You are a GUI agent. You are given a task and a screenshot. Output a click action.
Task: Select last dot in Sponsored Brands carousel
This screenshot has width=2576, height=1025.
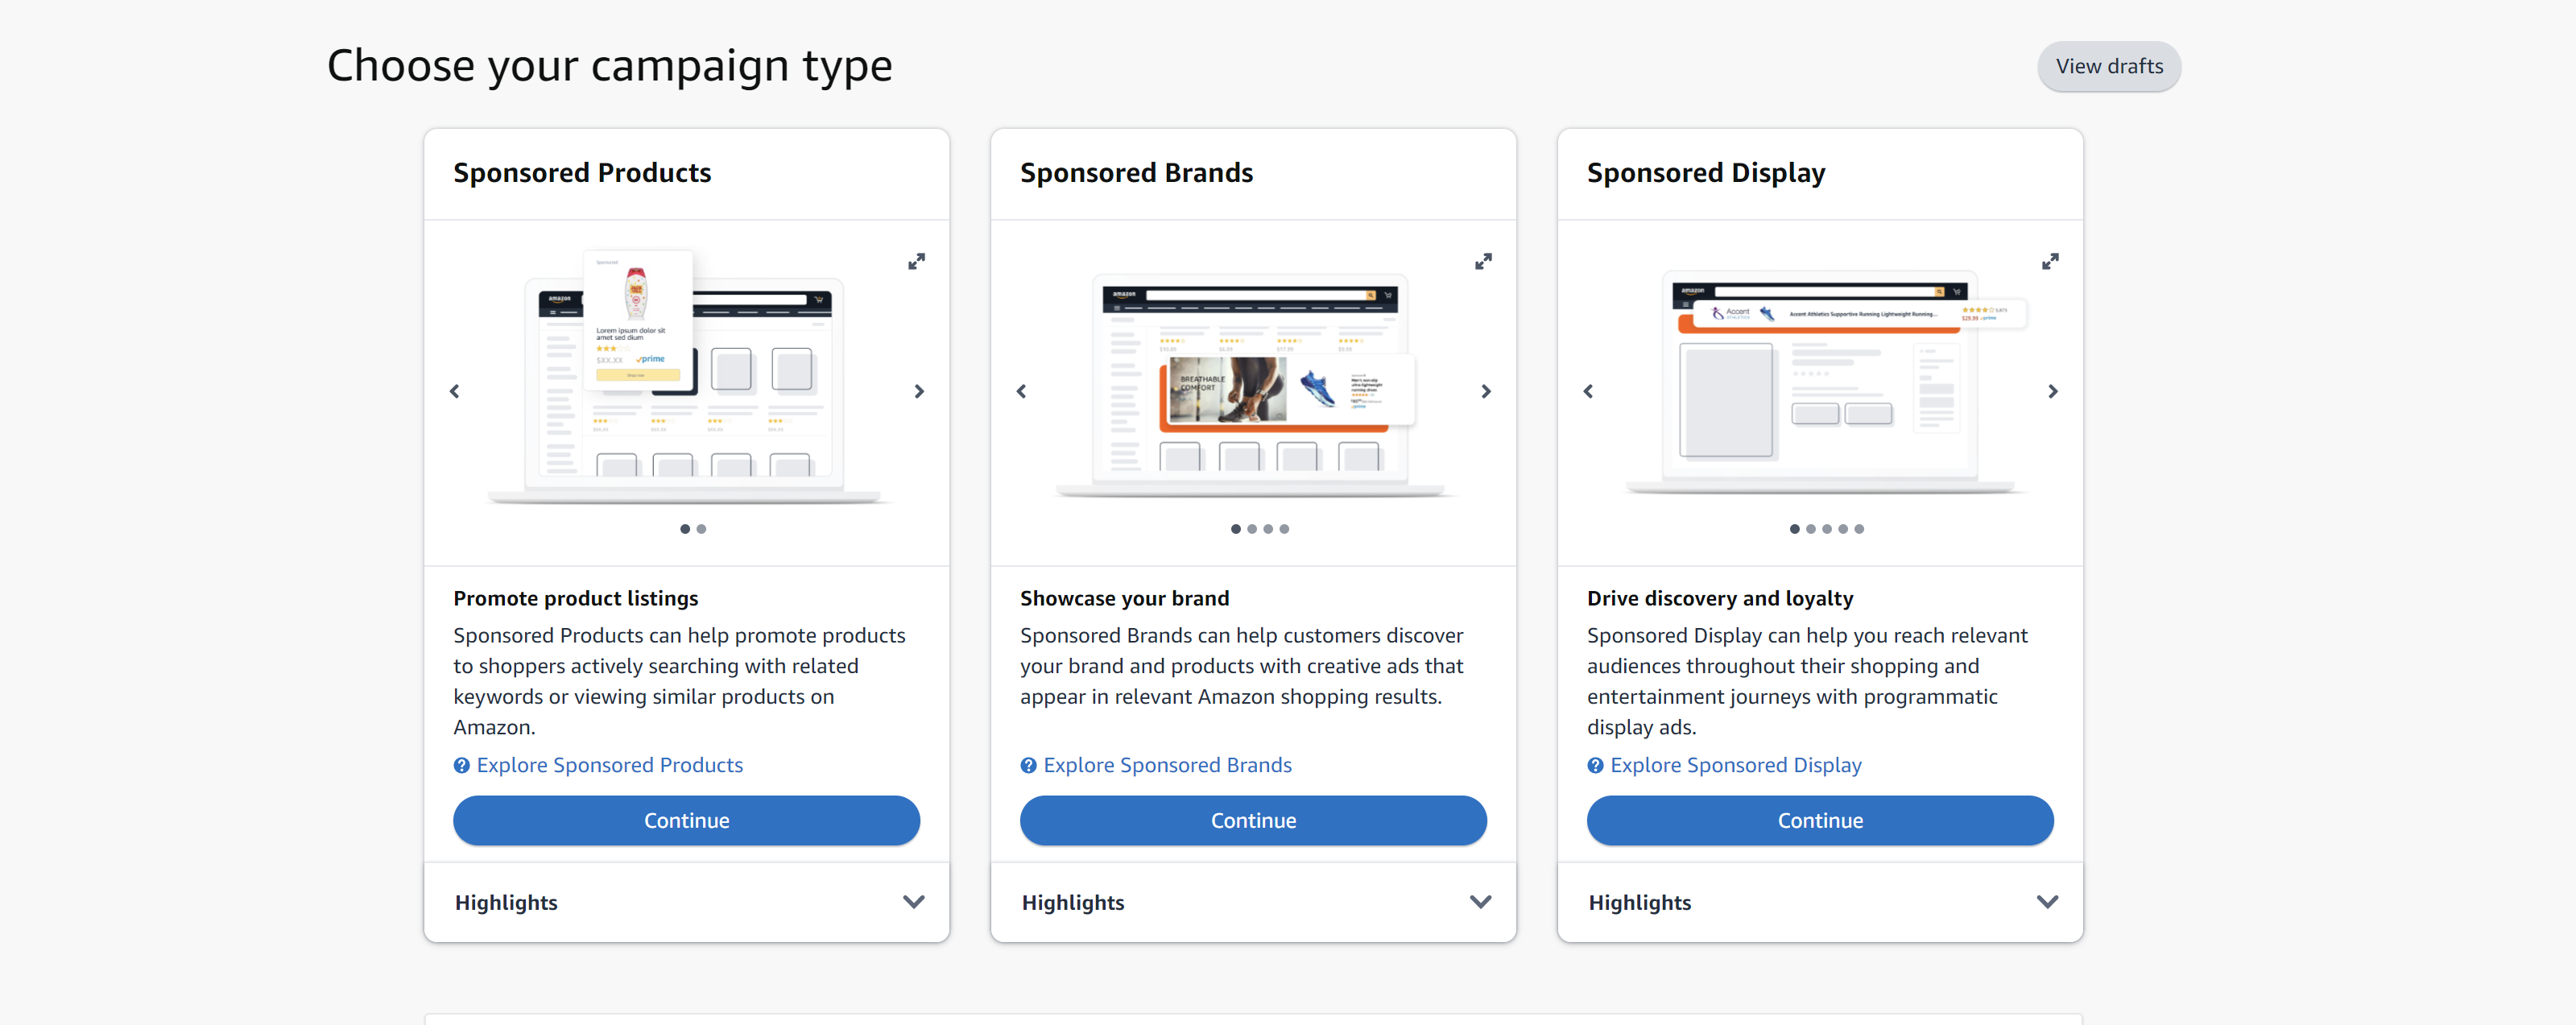pos(1284,529)
